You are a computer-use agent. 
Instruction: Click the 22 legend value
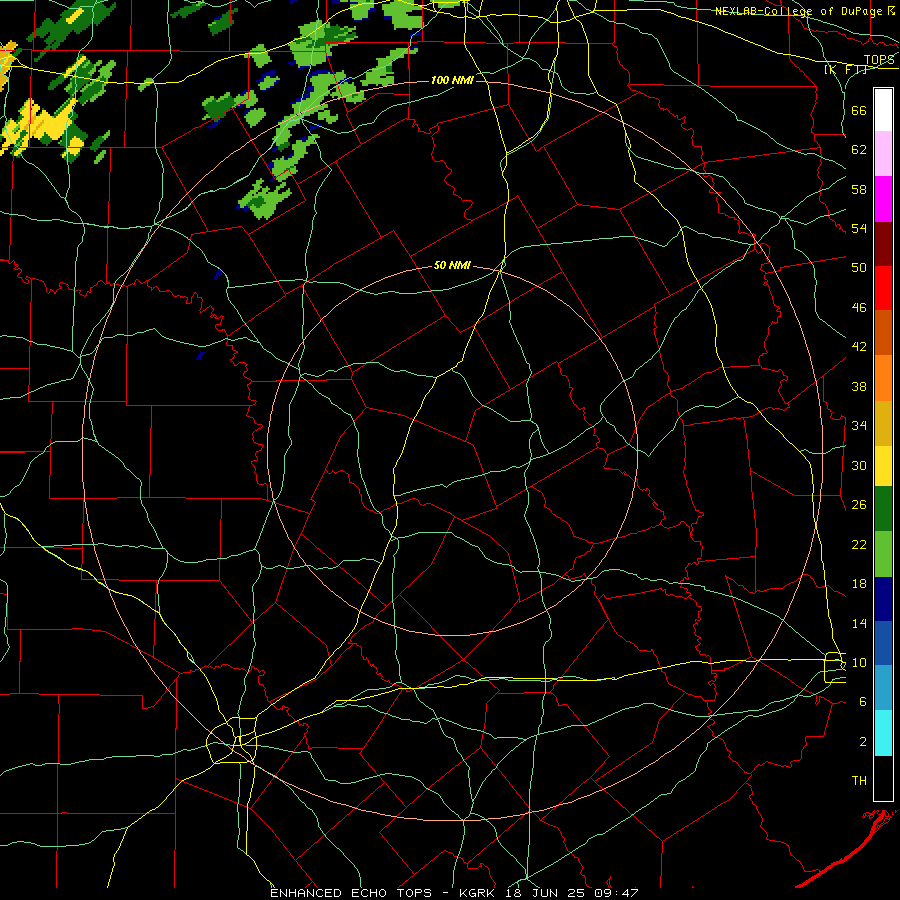pos(859,544)
